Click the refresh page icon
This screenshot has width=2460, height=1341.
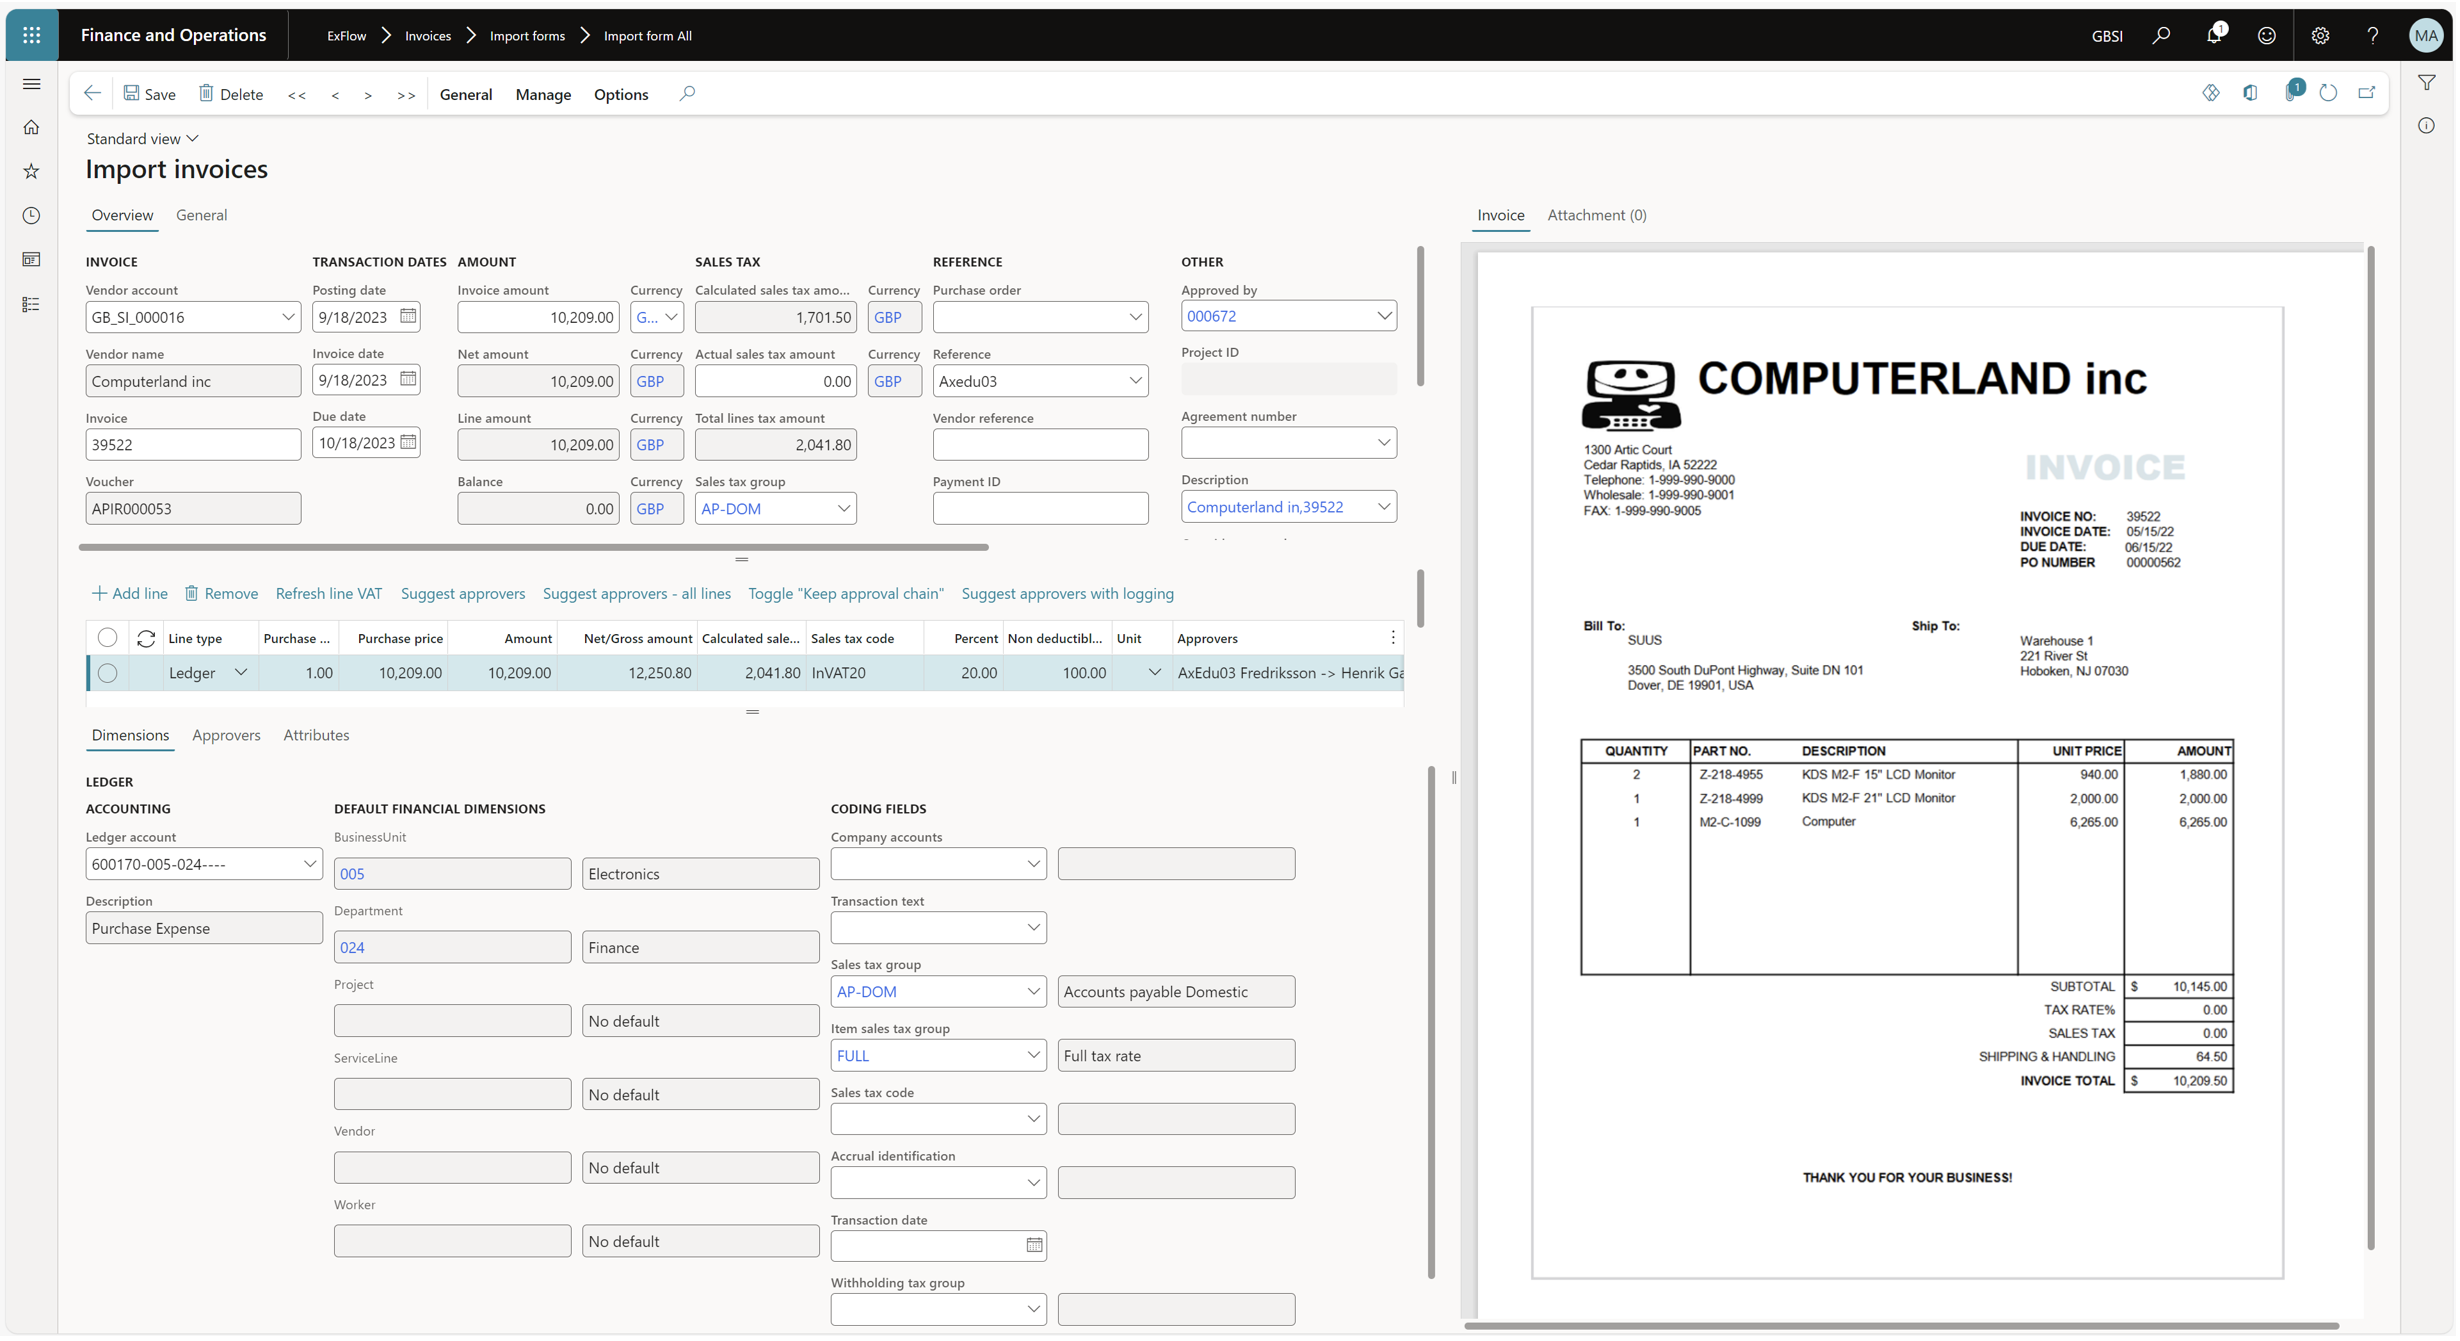coord(2327,93)
